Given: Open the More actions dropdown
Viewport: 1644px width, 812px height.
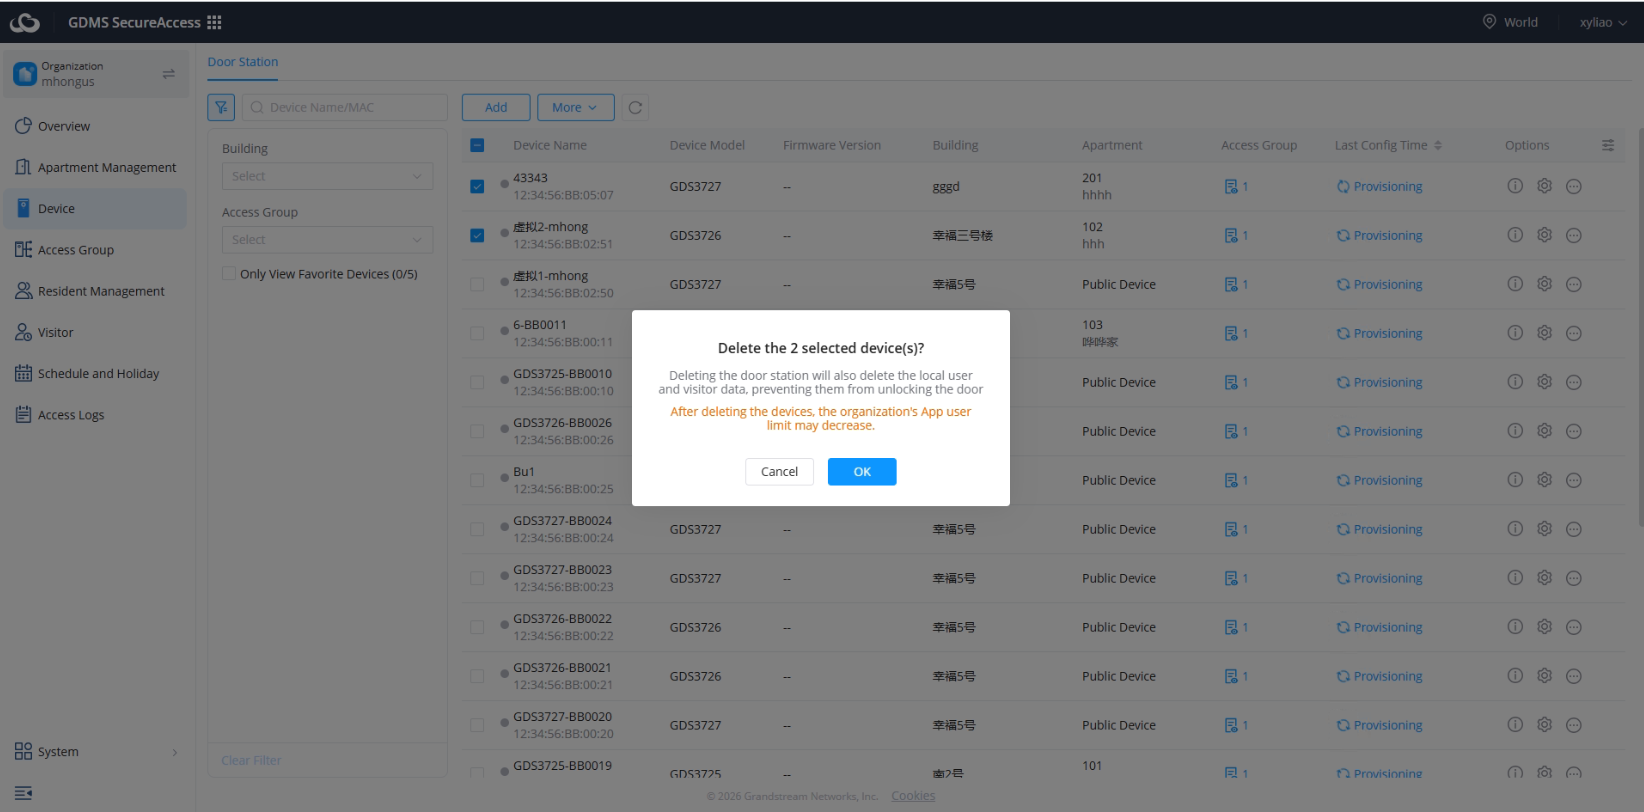Looking at the screenshot, I should click(x=575, y=107).
